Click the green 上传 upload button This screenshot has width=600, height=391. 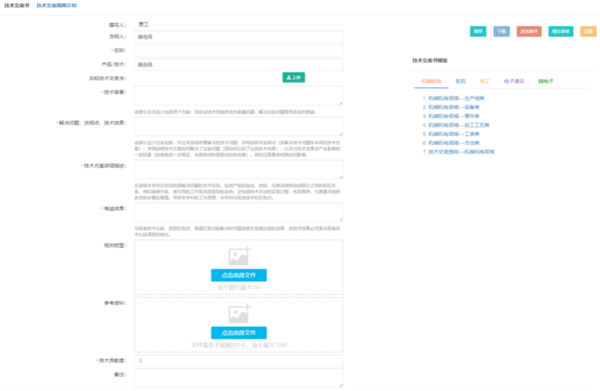coord(293,77)
